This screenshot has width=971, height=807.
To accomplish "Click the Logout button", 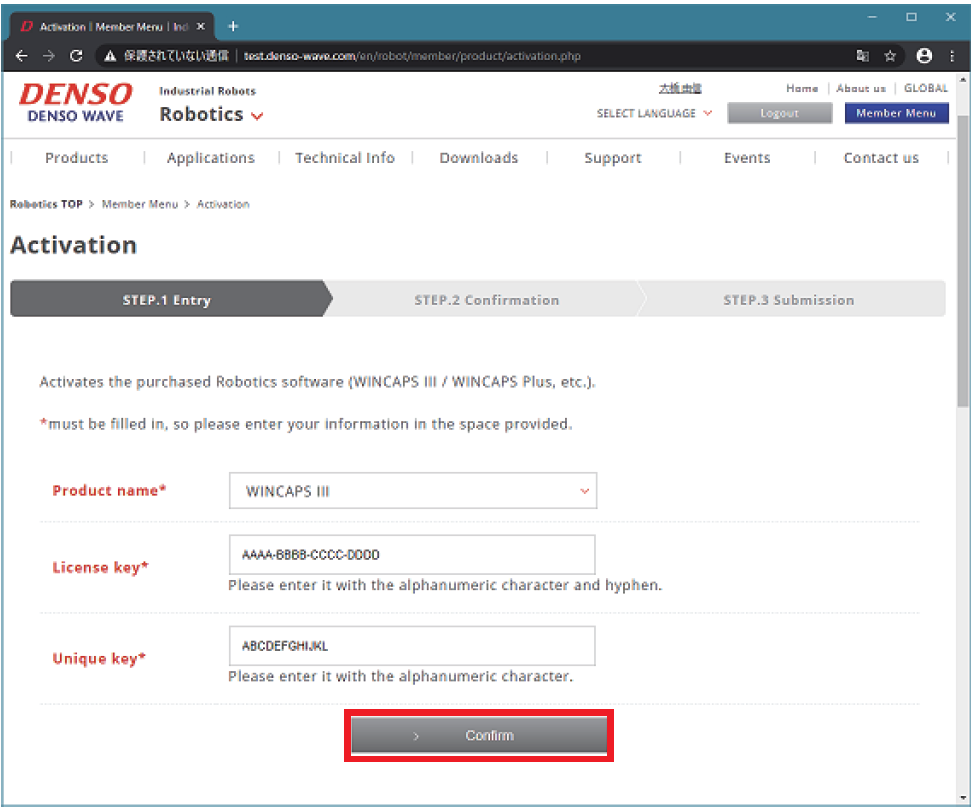I will coord(779,113).
